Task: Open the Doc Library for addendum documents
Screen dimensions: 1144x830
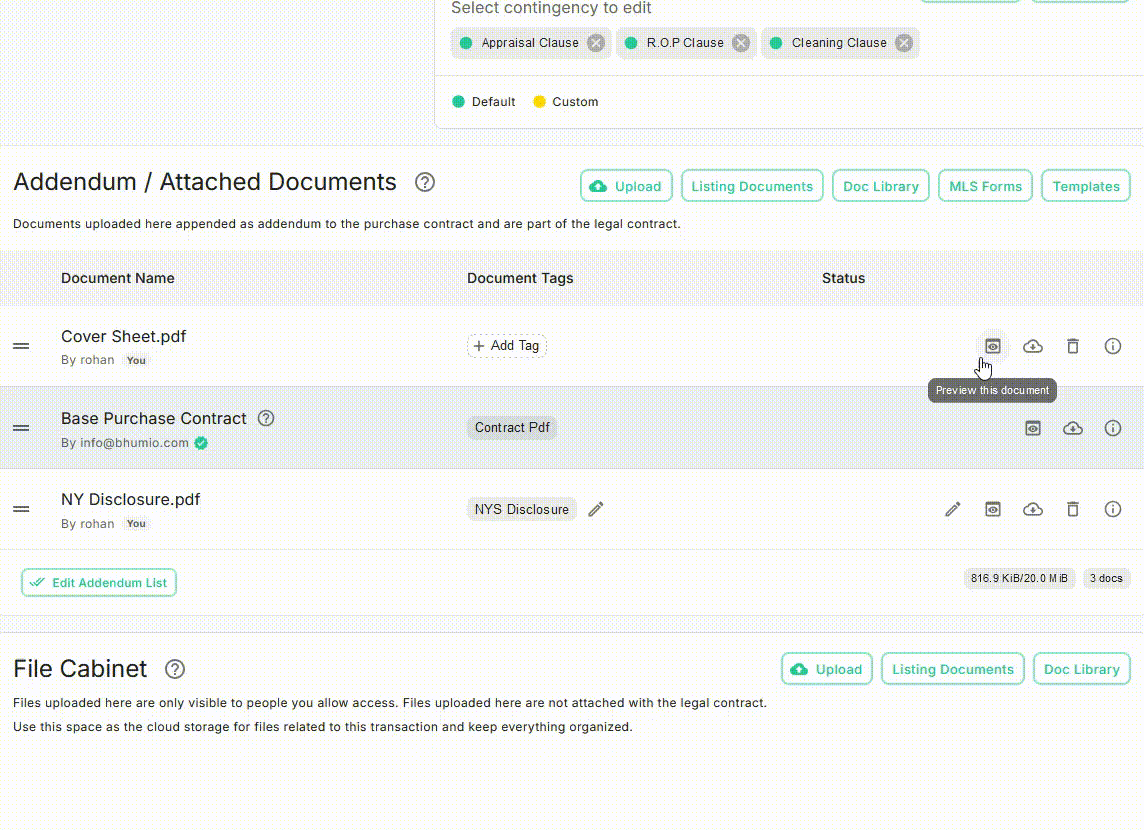Action: coord(880,186)
